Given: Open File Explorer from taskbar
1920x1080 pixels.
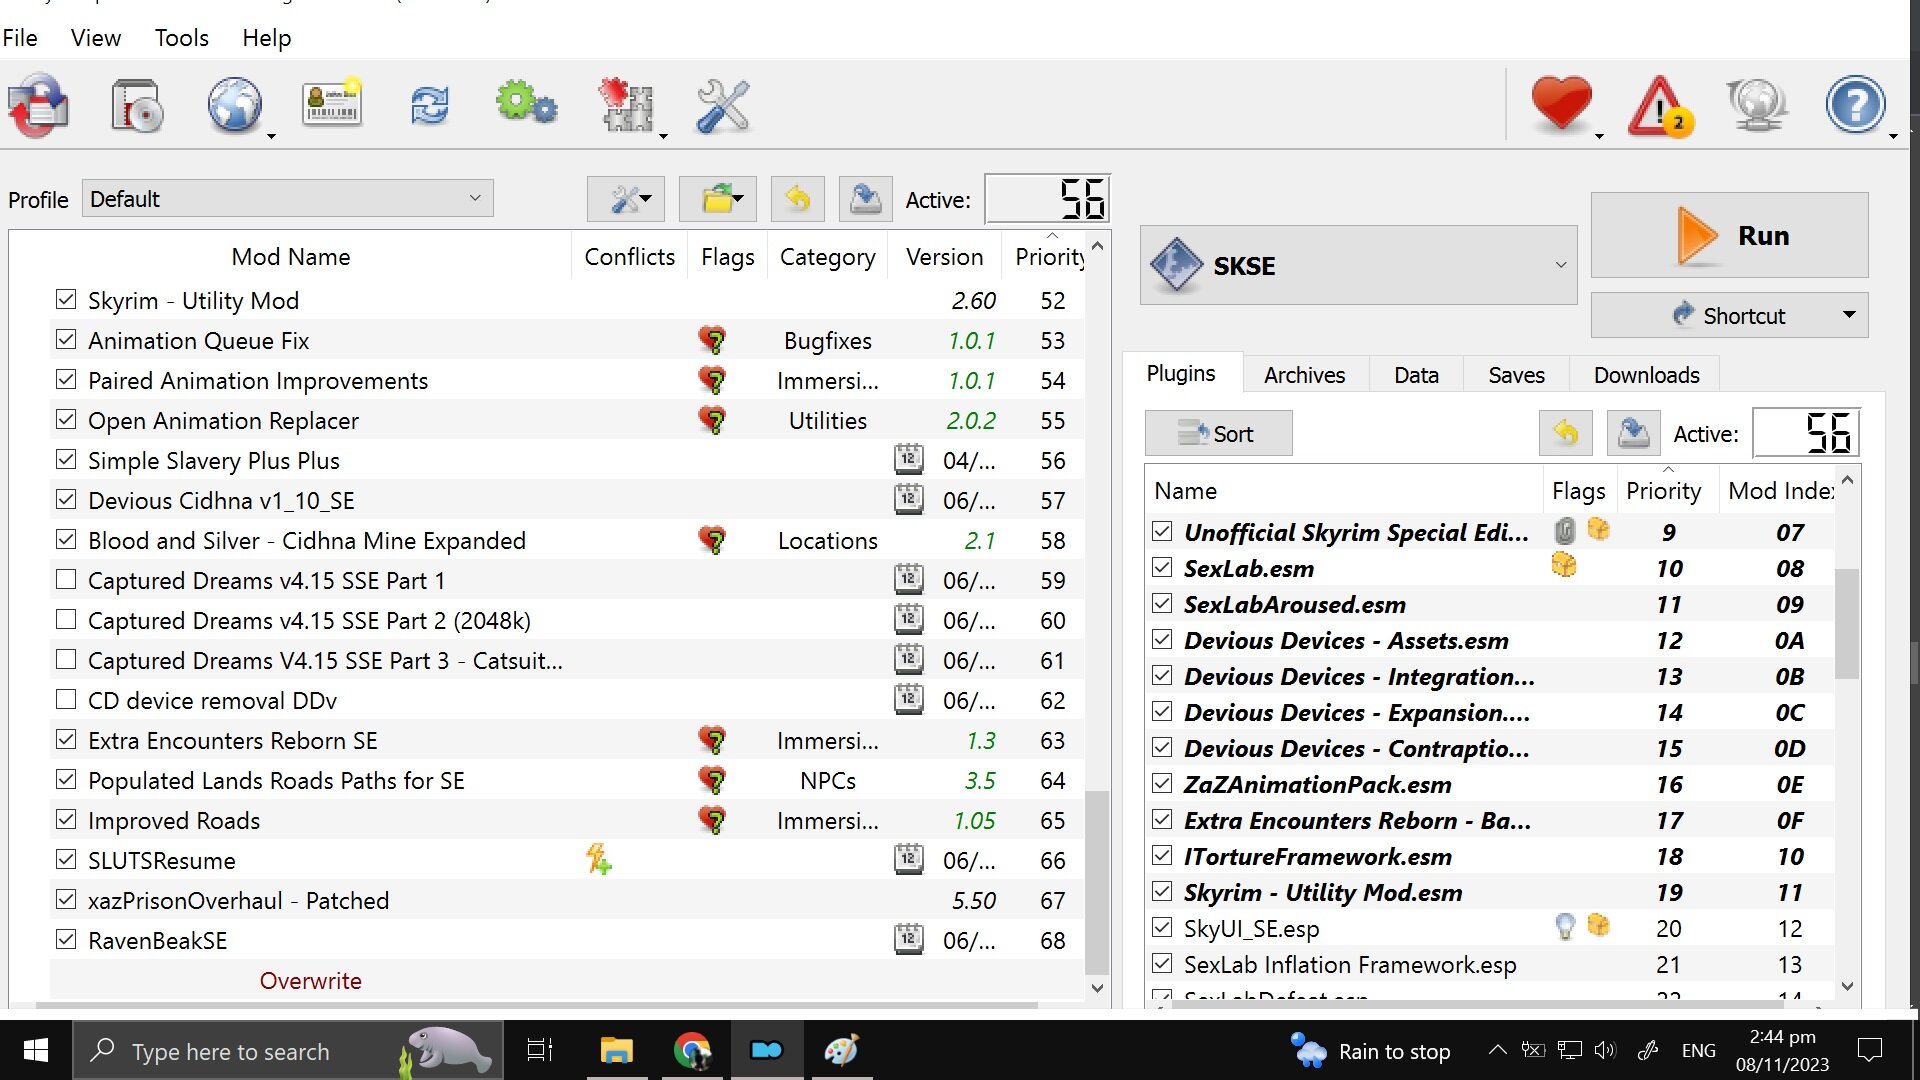Looking at the screenshot, I should tap(616, 1050).
